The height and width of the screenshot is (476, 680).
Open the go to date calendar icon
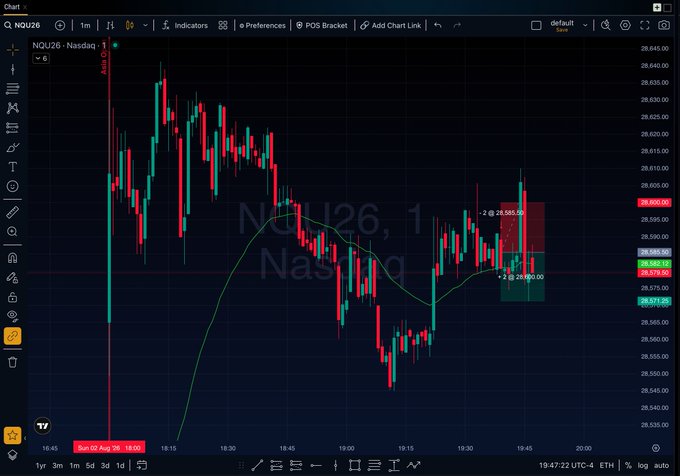[142, 465]
